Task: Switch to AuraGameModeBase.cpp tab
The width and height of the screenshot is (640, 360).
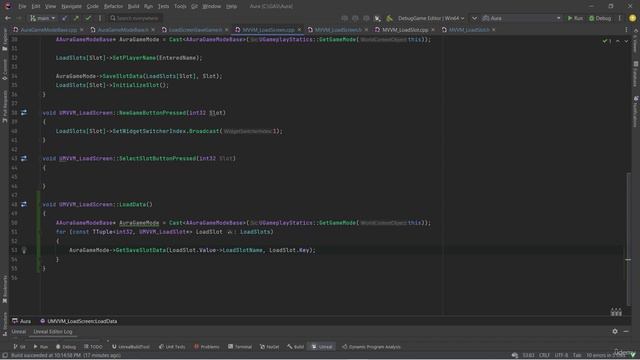Action: click(48, 30)
